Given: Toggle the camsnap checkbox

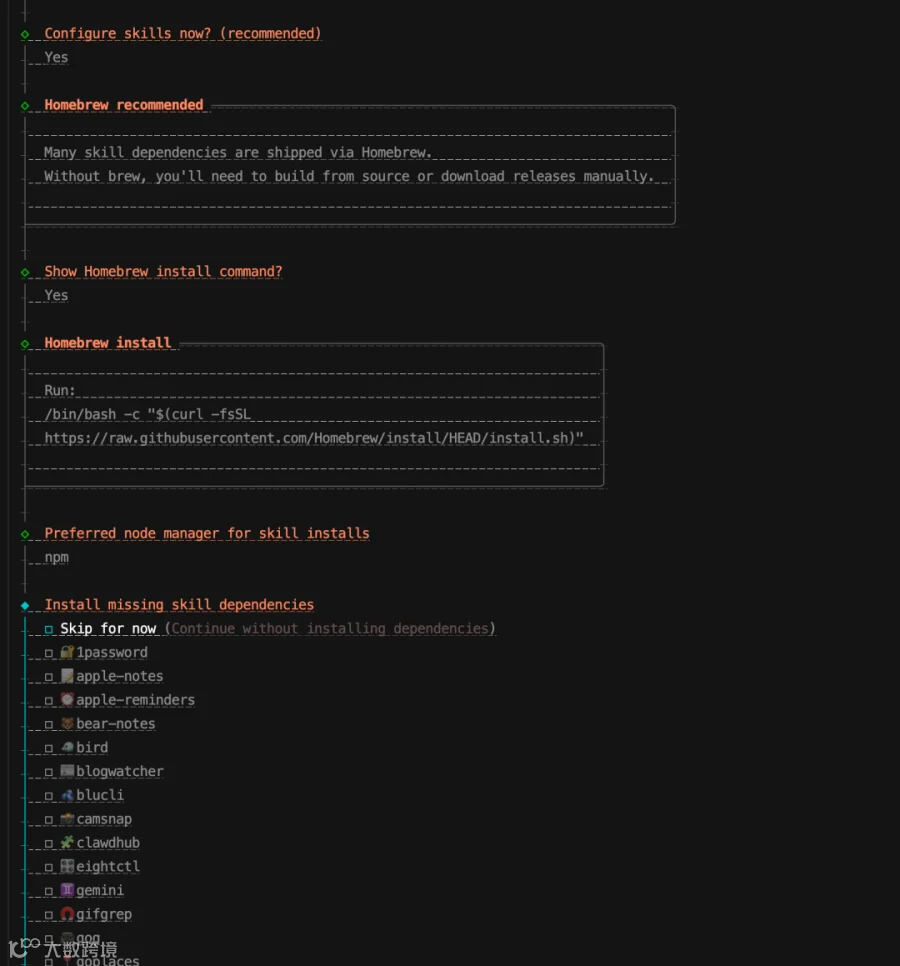Looking at the screenshot, I should tap(49, 820).
